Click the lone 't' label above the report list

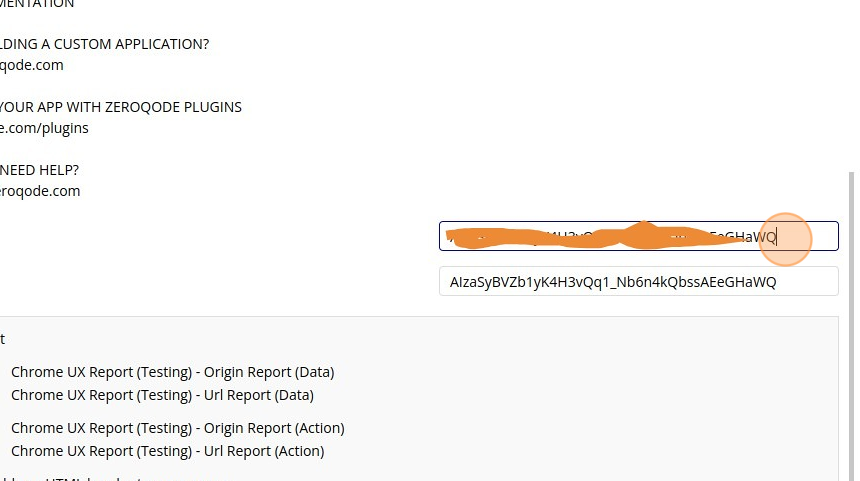pos(3,339)
